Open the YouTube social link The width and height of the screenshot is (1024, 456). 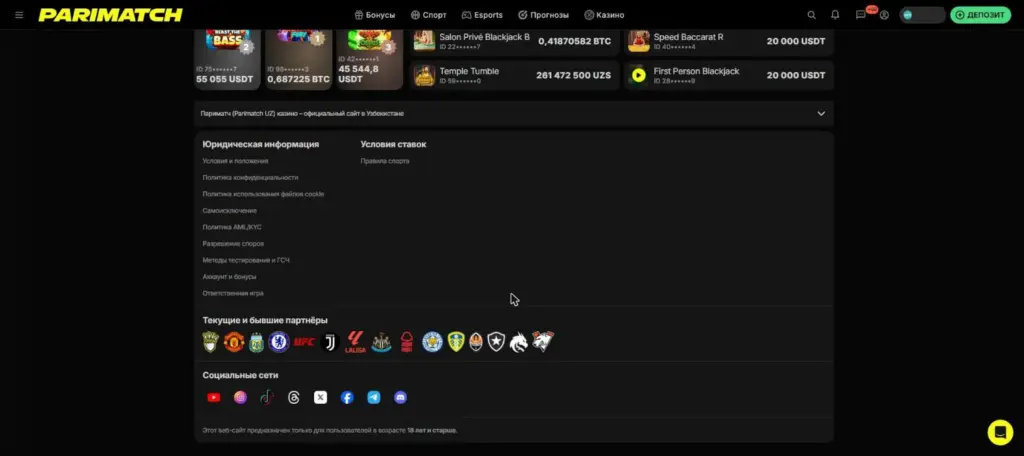coord(214,397)
